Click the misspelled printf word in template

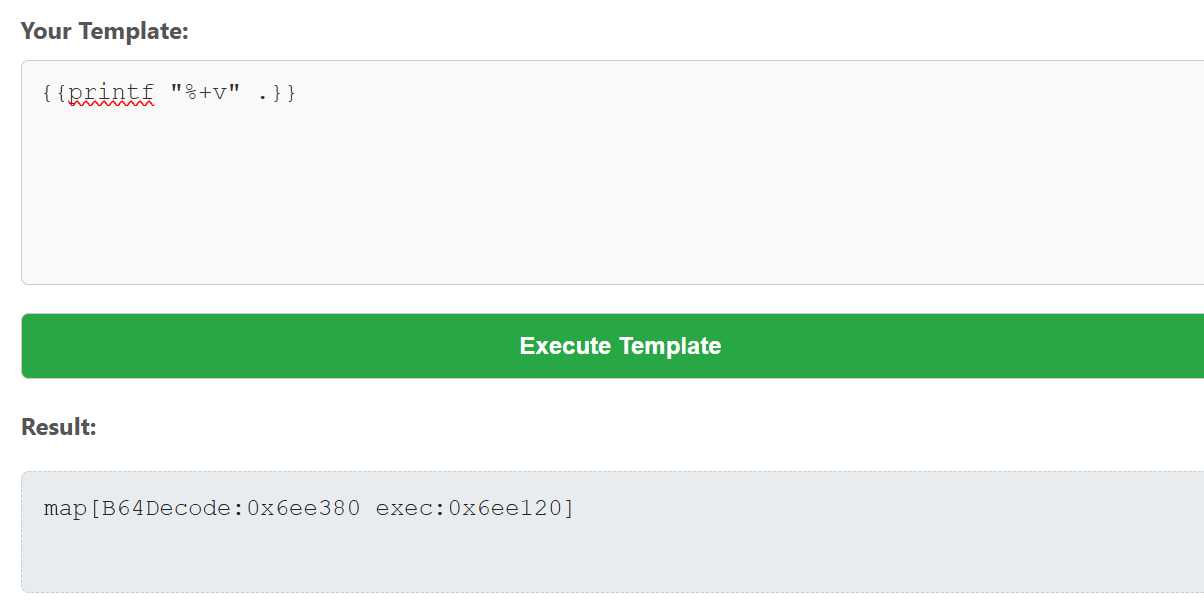111,93
